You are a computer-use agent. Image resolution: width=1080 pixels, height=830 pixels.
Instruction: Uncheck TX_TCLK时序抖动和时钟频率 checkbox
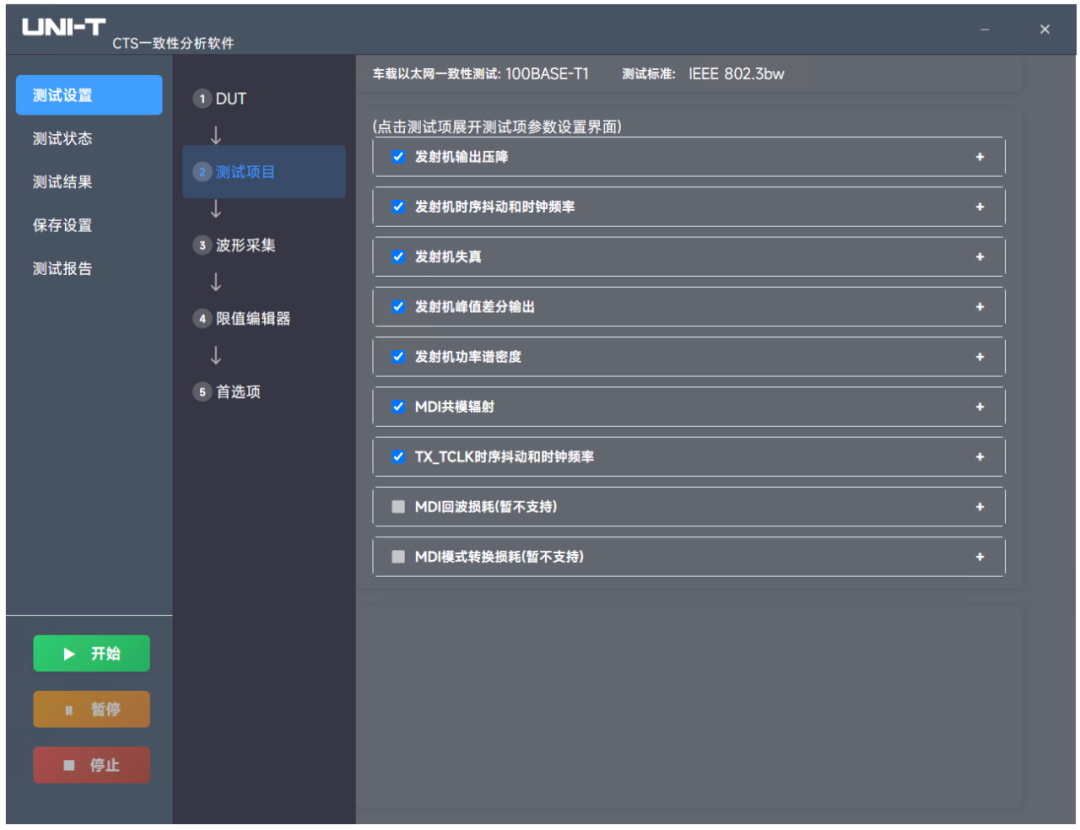(398, 457)
